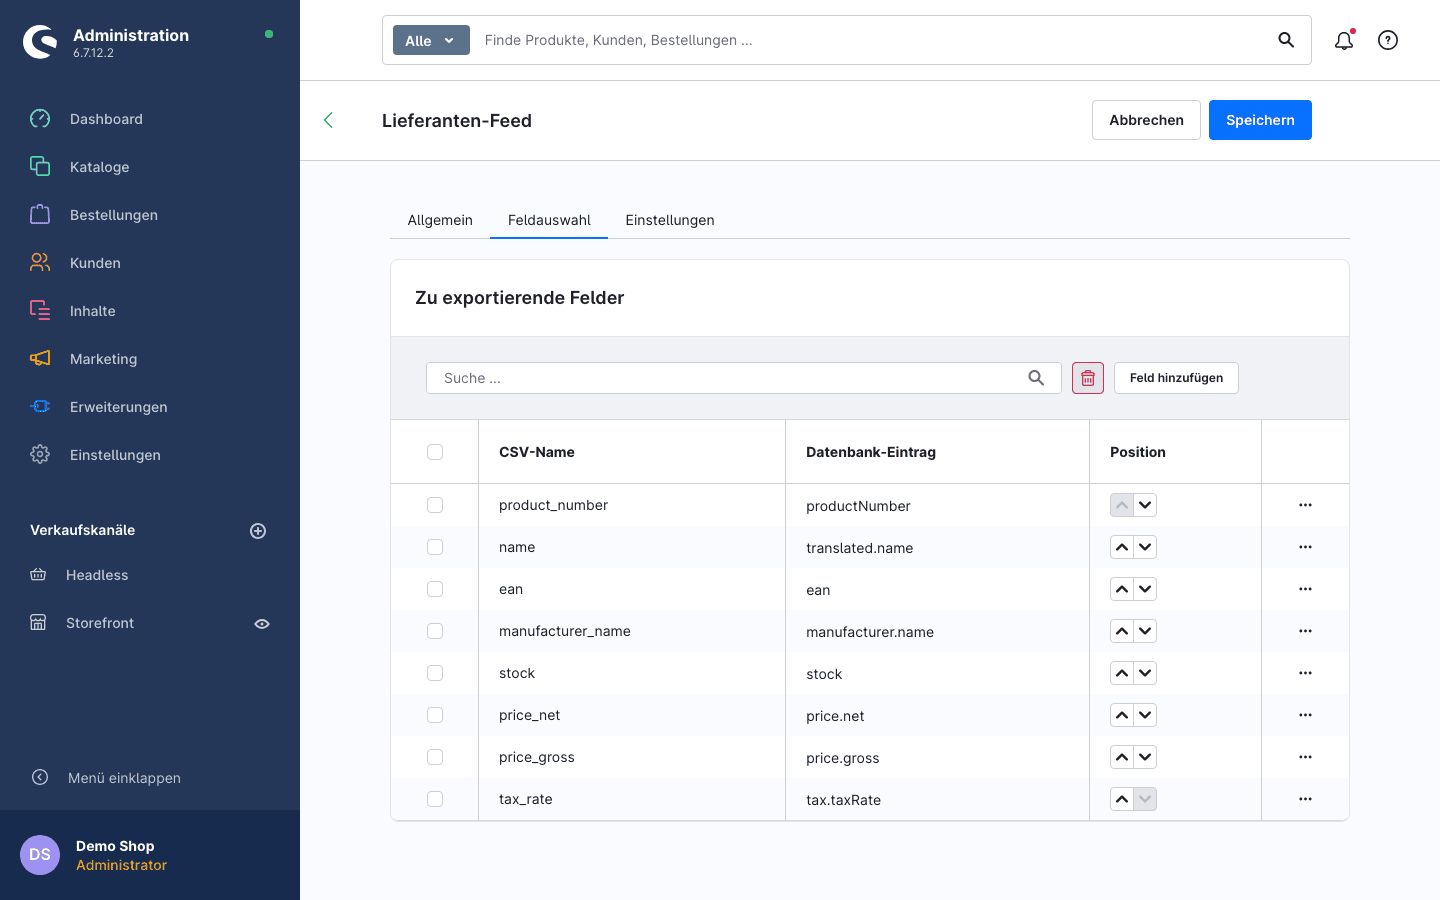Go back using the green arrow

pos(328,120)
